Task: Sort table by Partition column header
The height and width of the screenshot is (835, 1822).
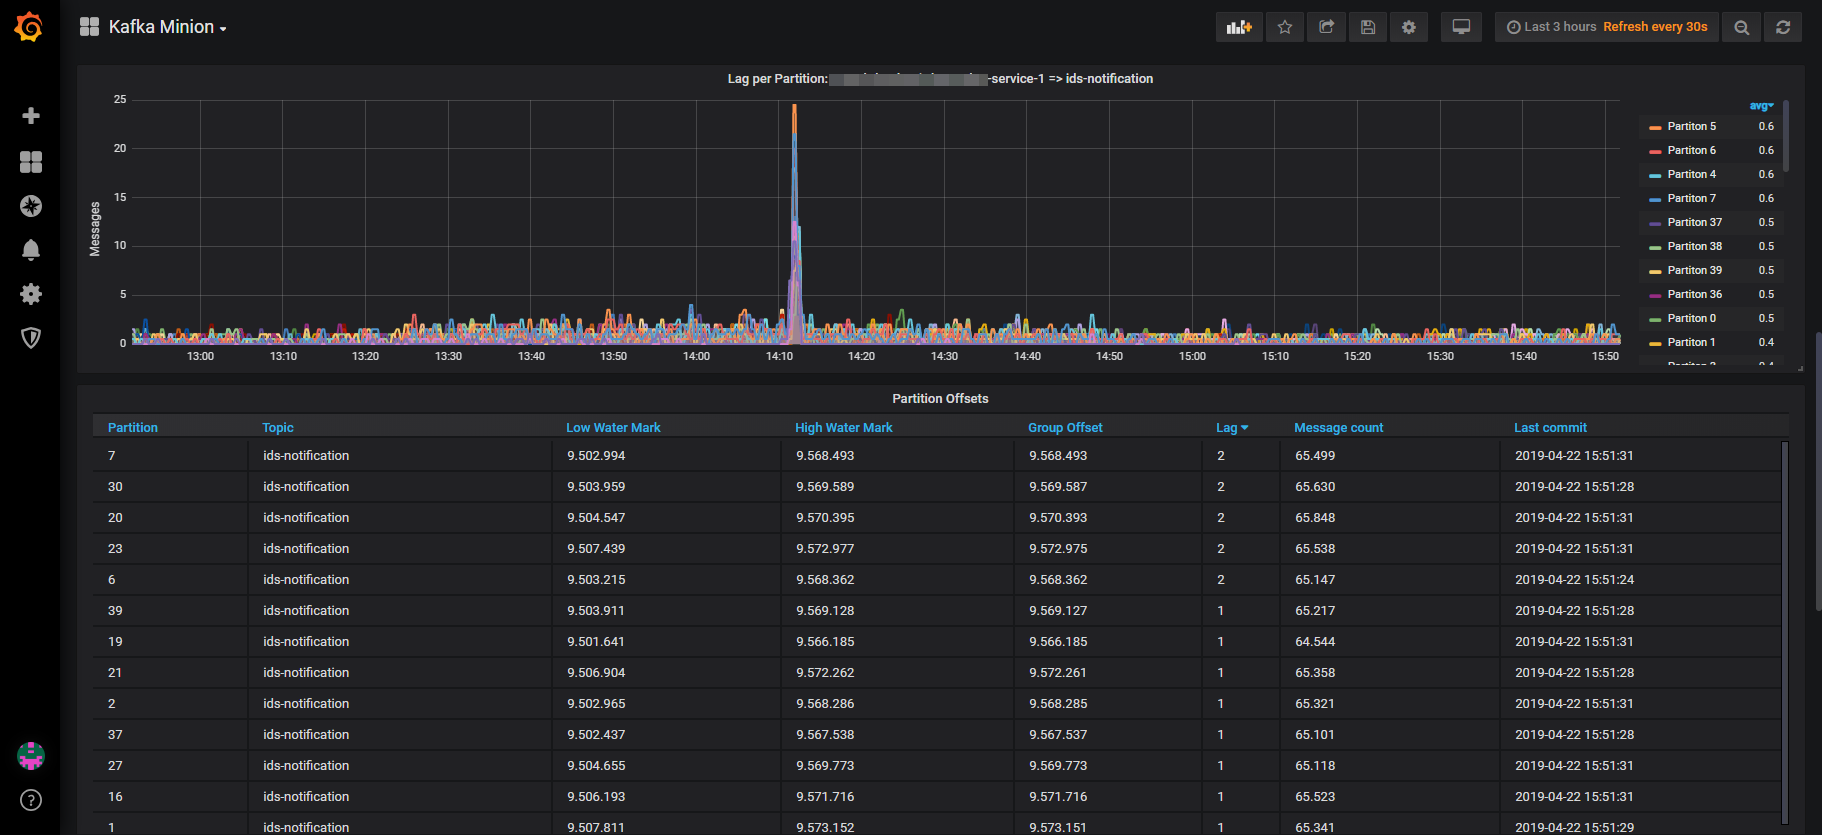Action: point(133,428)
